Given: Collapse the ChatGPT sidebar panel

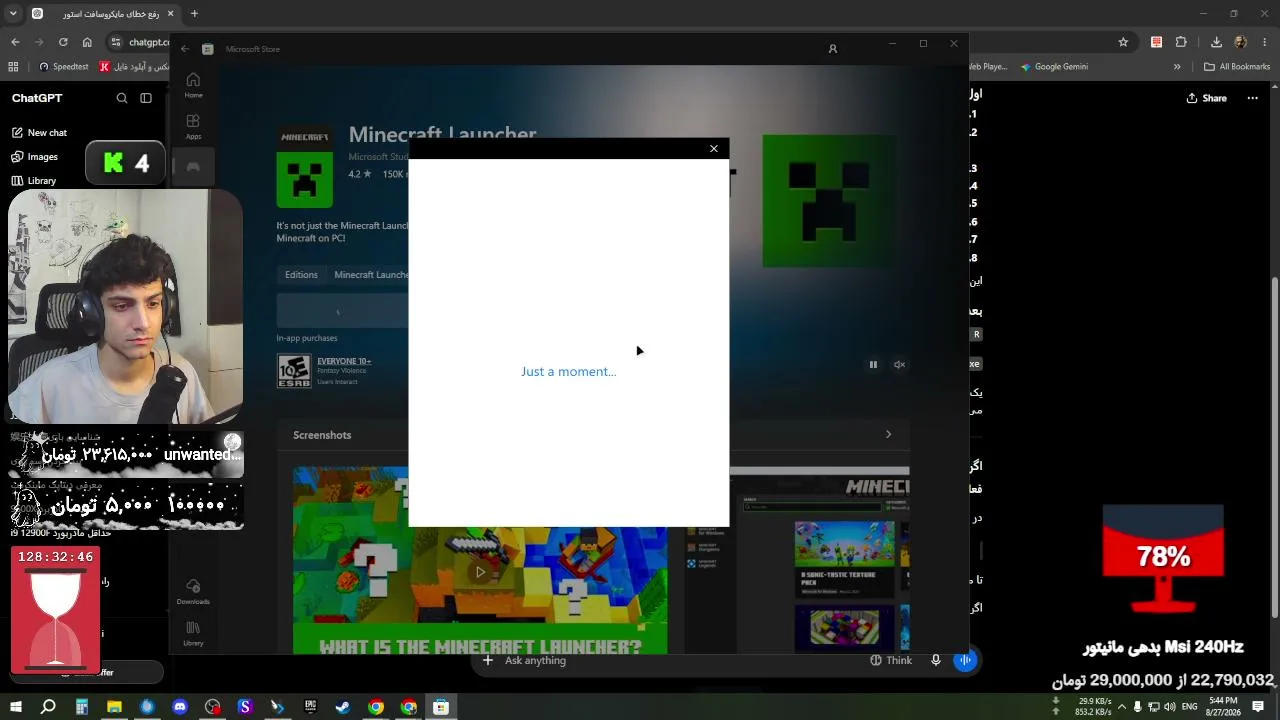Looking at the screenshot, I should coord(146,98).
